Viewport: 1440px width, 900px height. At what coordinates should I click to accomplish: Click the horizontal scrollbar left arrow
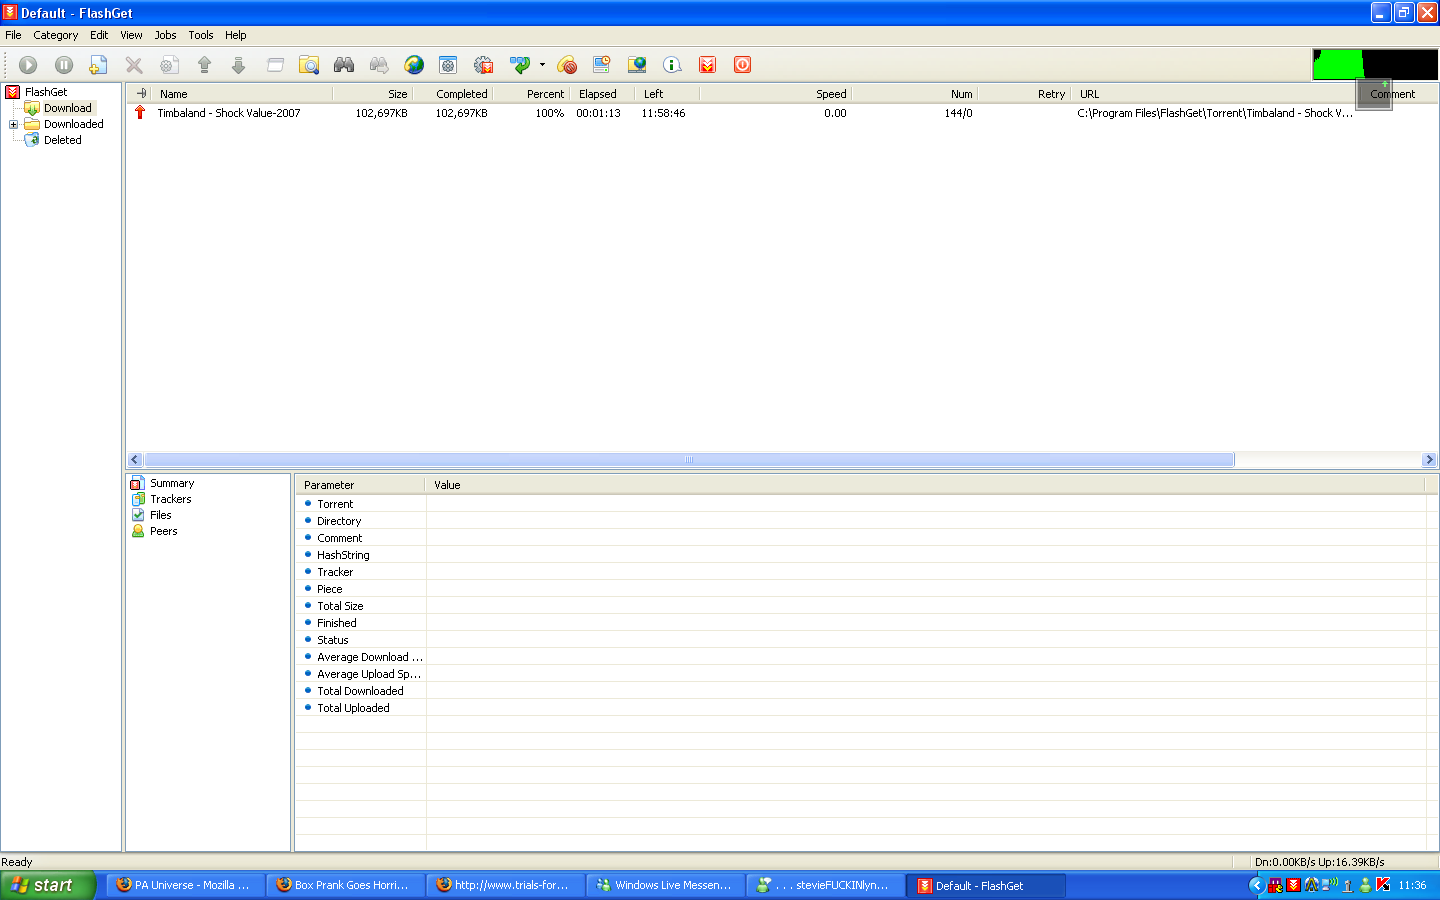point(135,460)
